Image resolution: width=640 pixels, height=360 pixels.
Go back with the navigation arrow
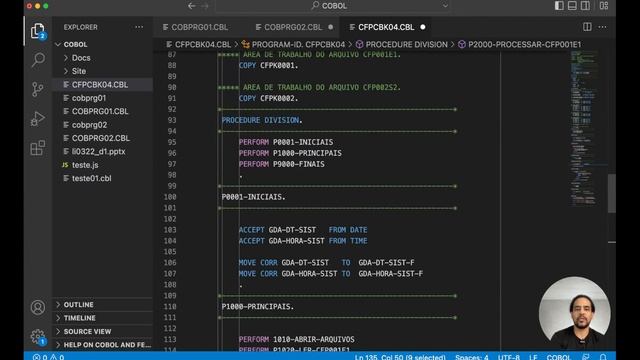[191, 6]
